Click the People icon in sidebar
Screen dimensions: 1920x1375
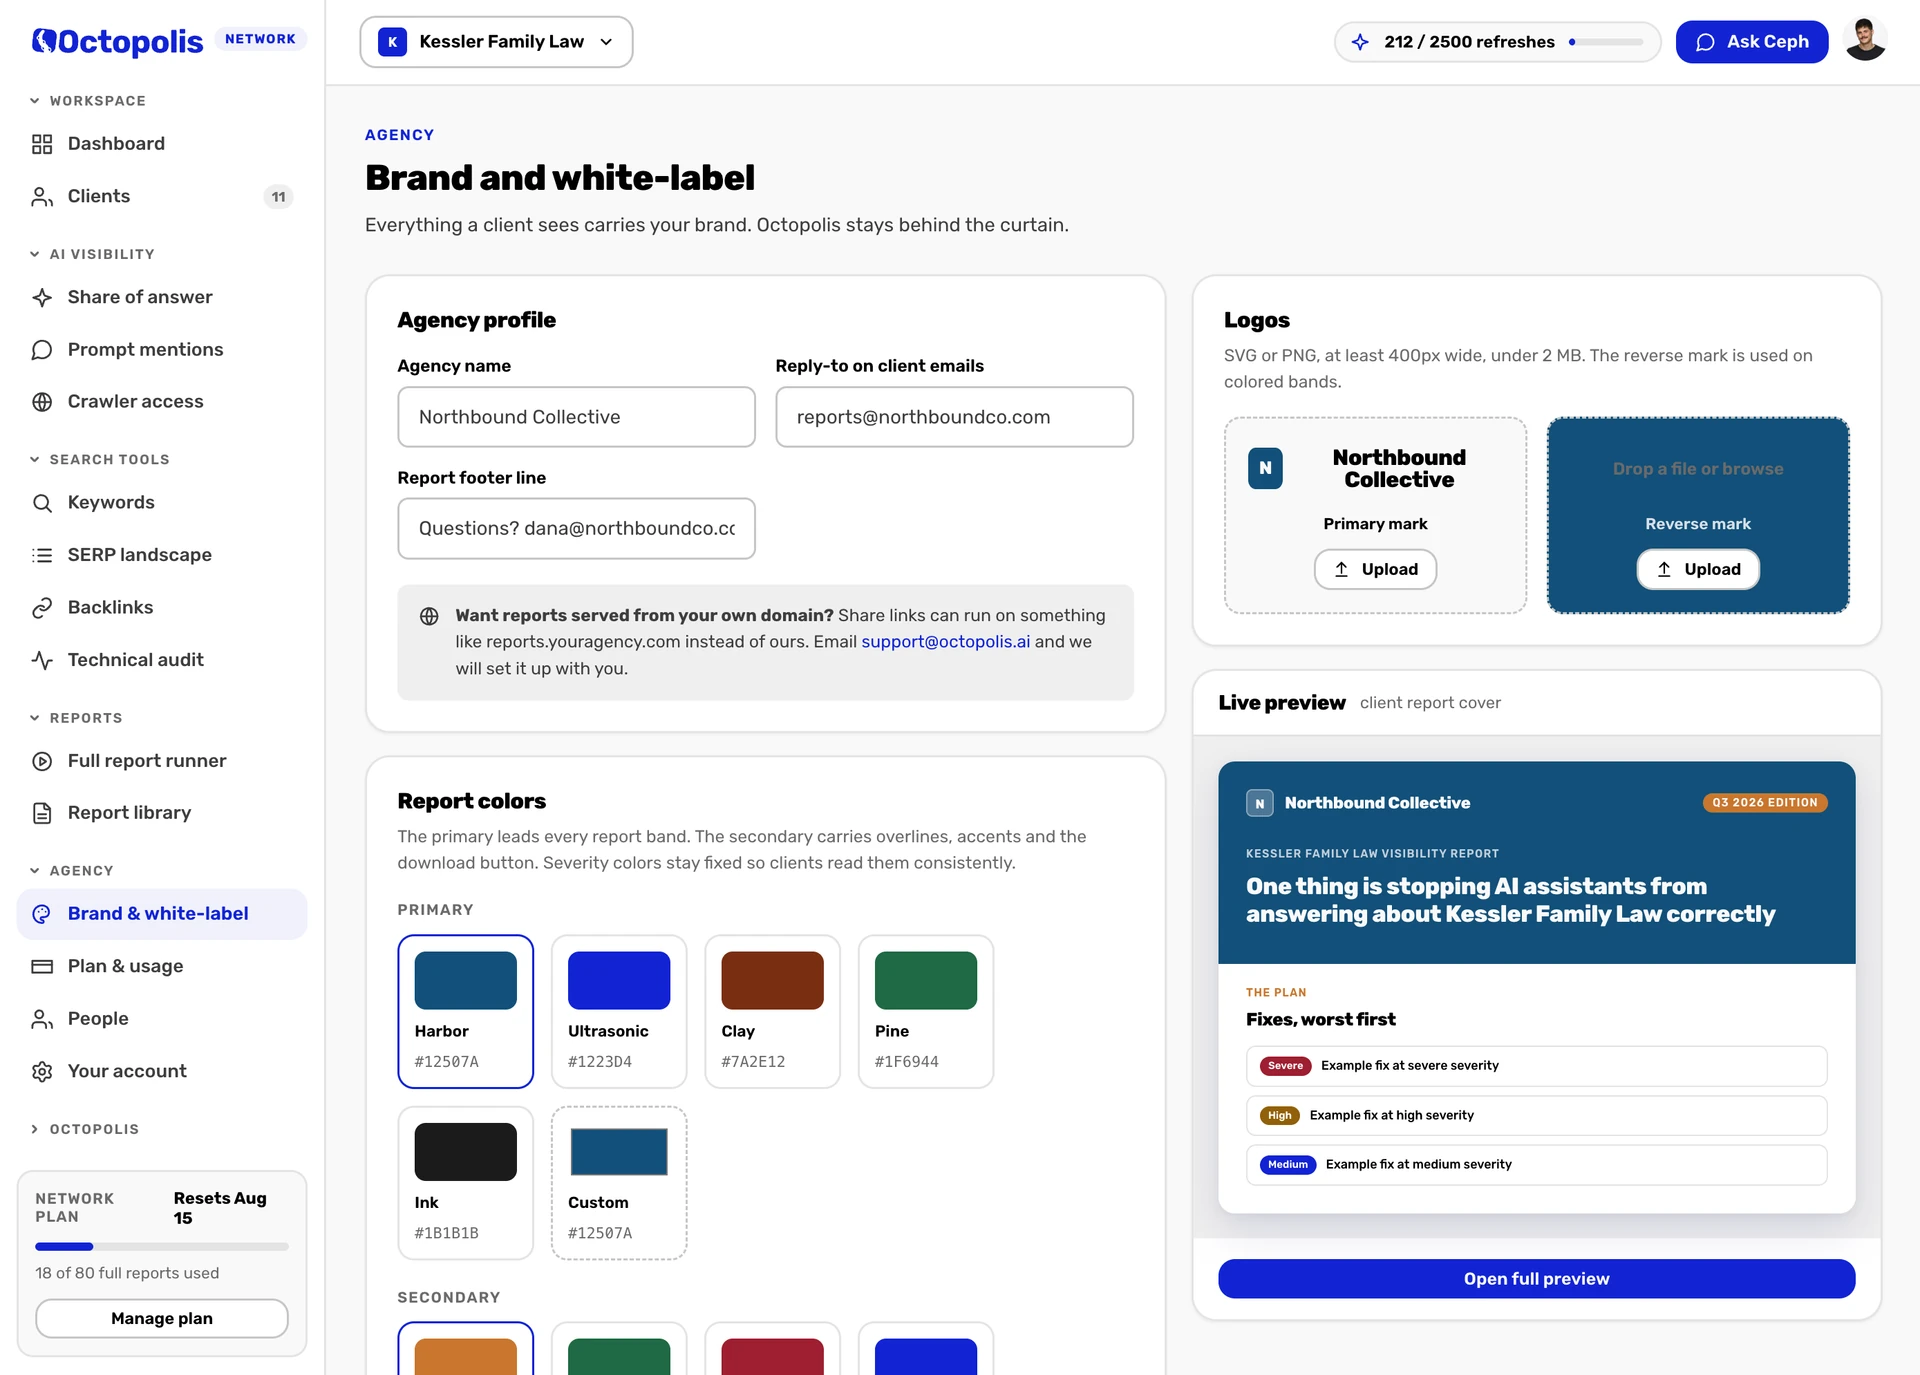click(42, 1019)
